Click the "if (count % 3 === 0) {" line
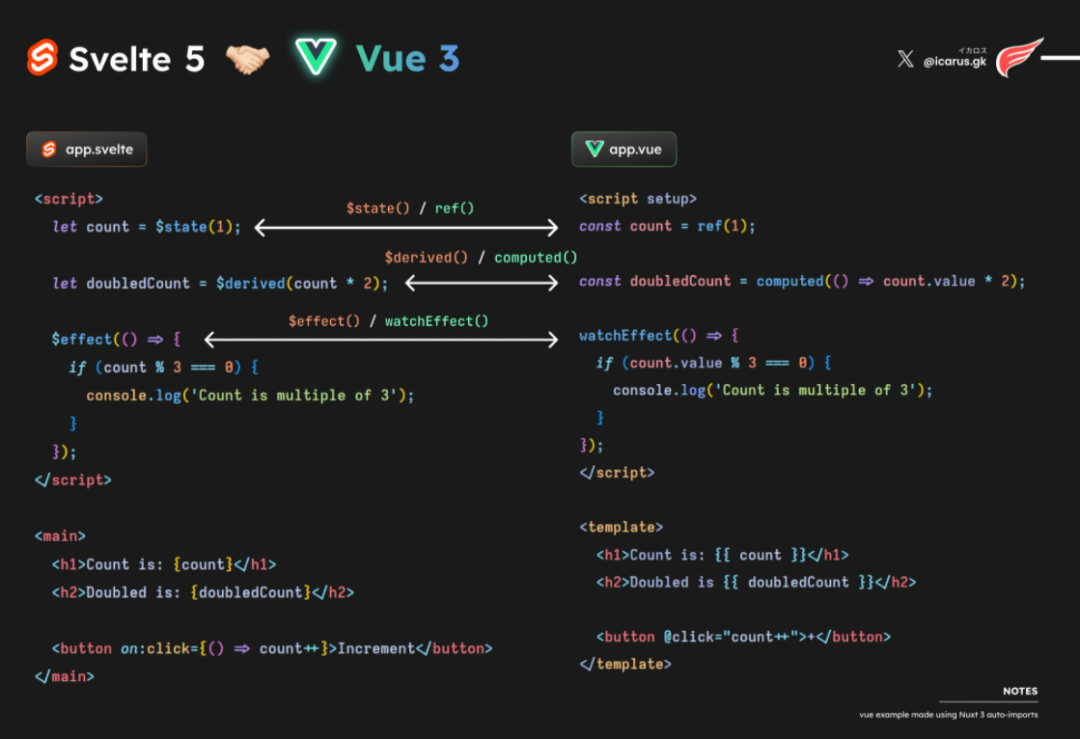 pos(164,368)
